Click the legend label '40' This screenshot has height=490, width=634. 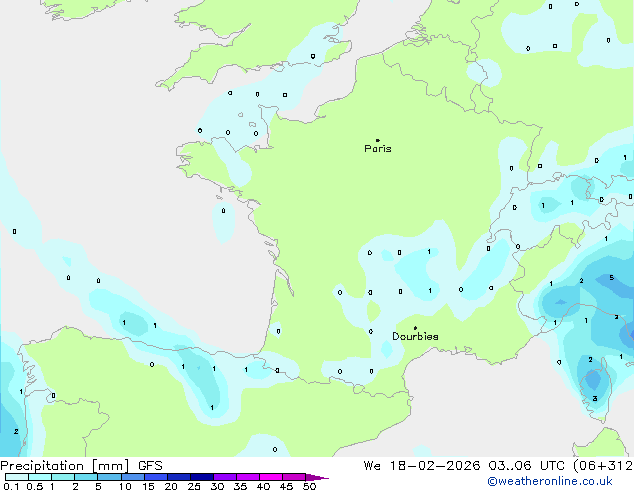263,486
